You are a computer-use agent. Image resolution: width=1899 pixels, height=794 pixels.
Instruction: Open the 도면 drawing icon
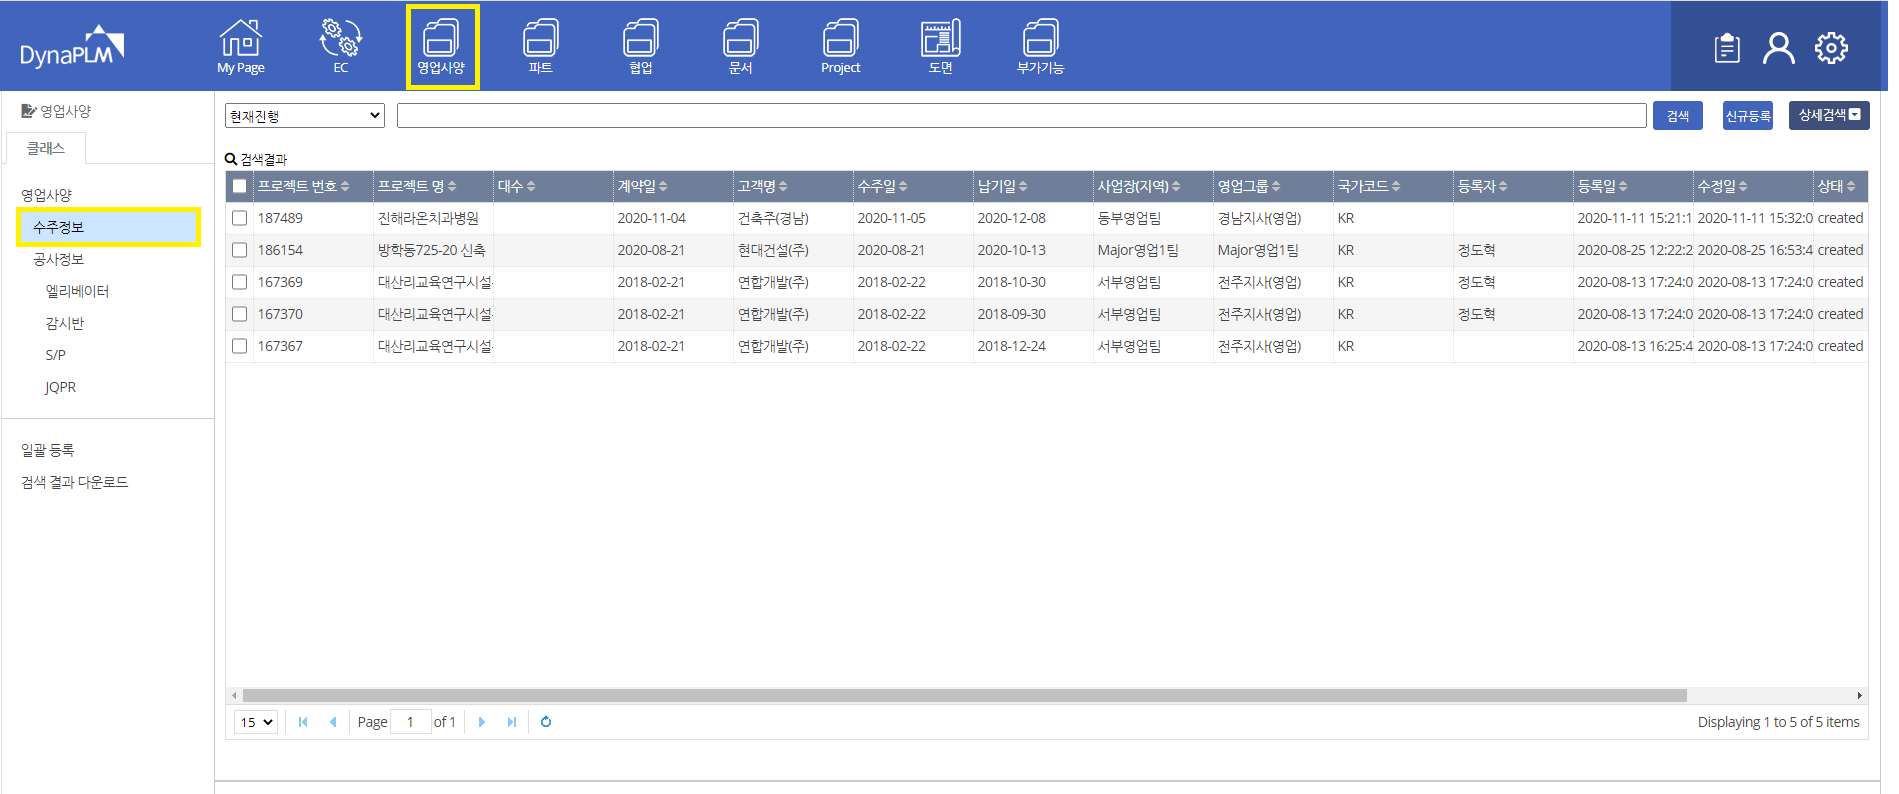pyautogui.click(x=941, y=46)
